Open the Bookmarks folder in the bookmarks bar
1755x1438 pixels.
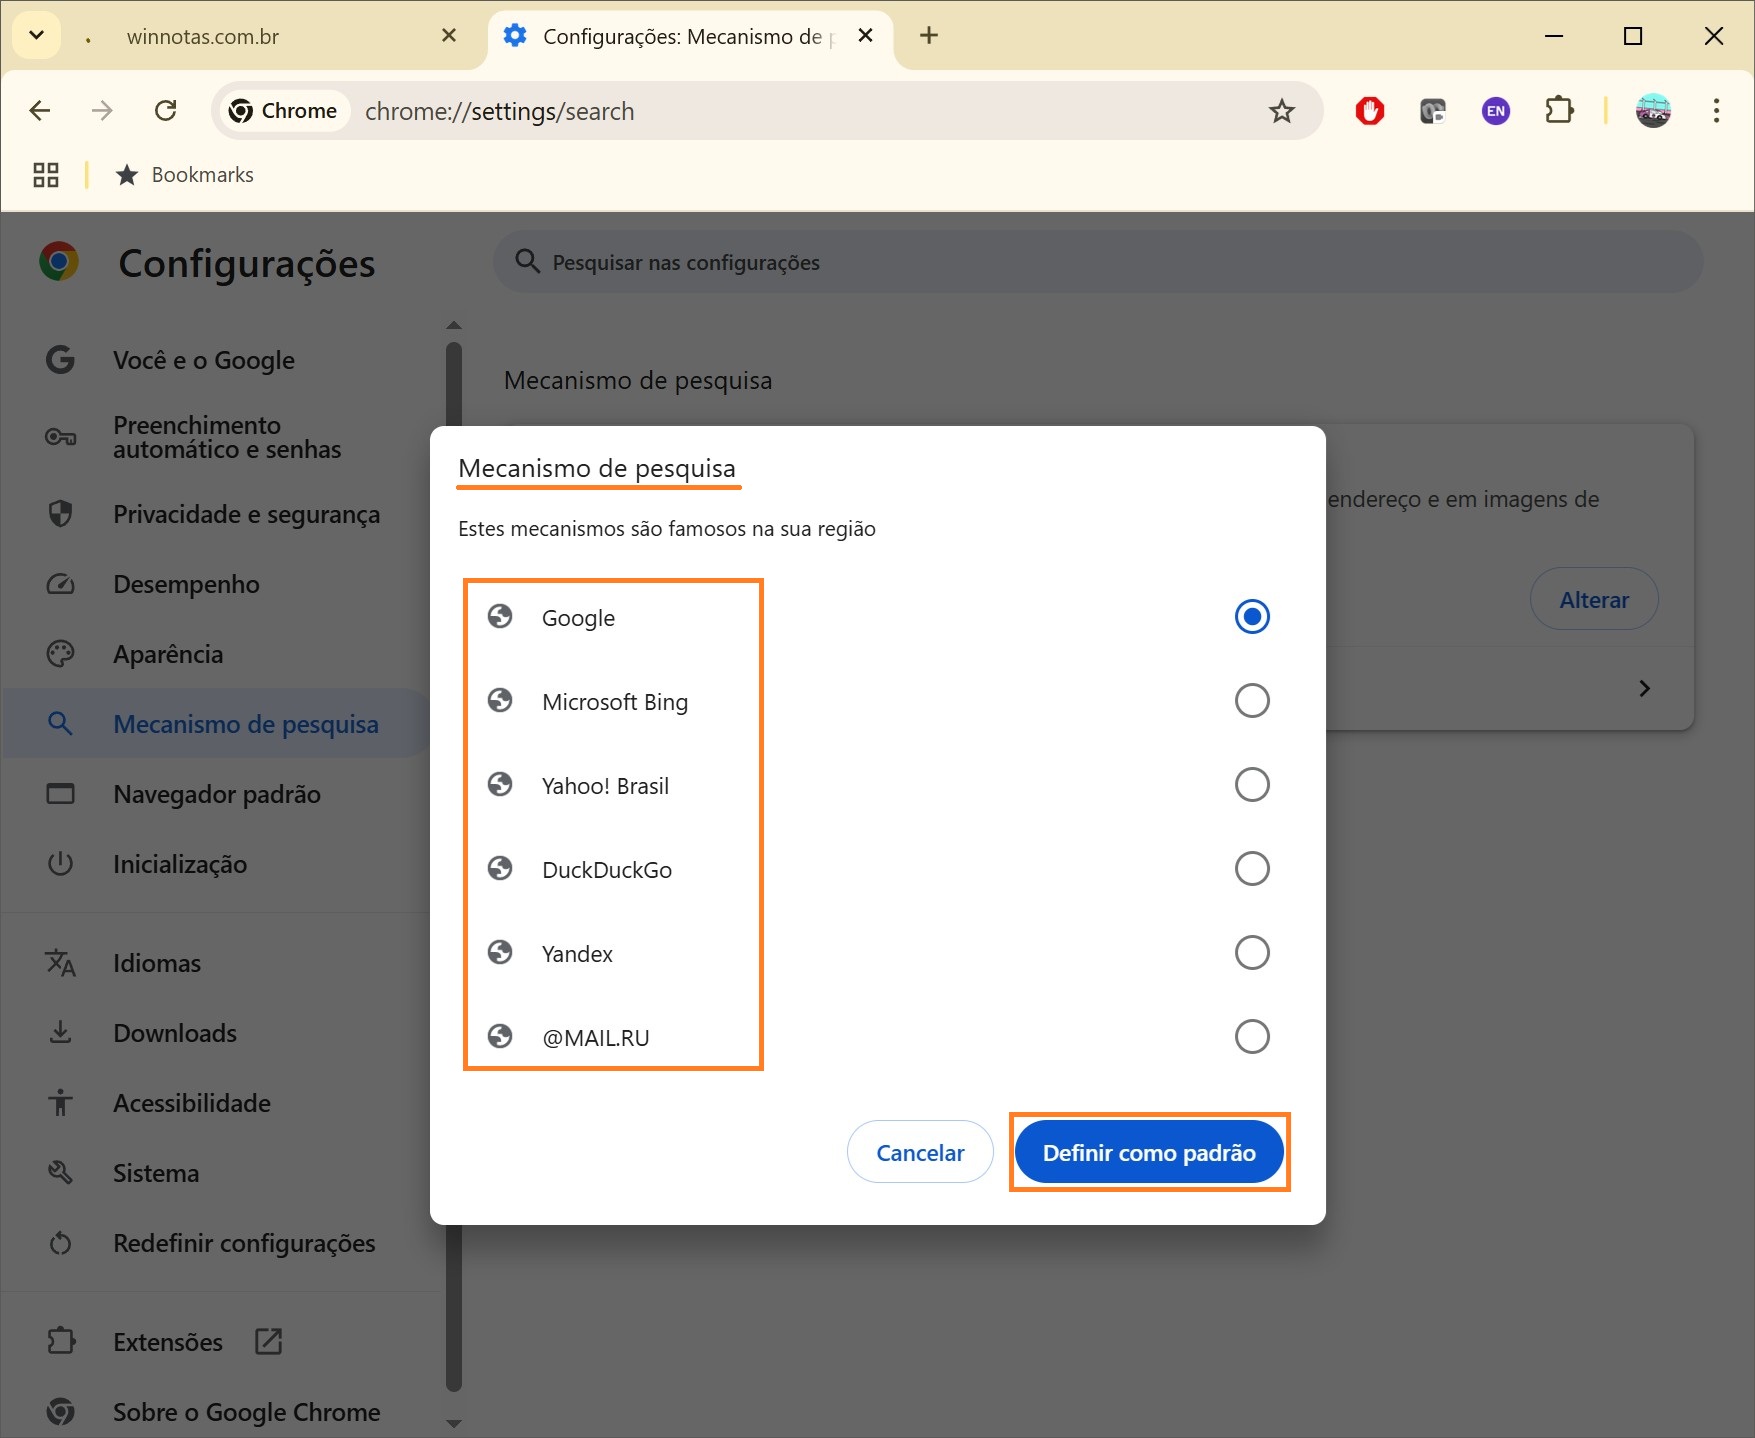(x=185, y=175)
